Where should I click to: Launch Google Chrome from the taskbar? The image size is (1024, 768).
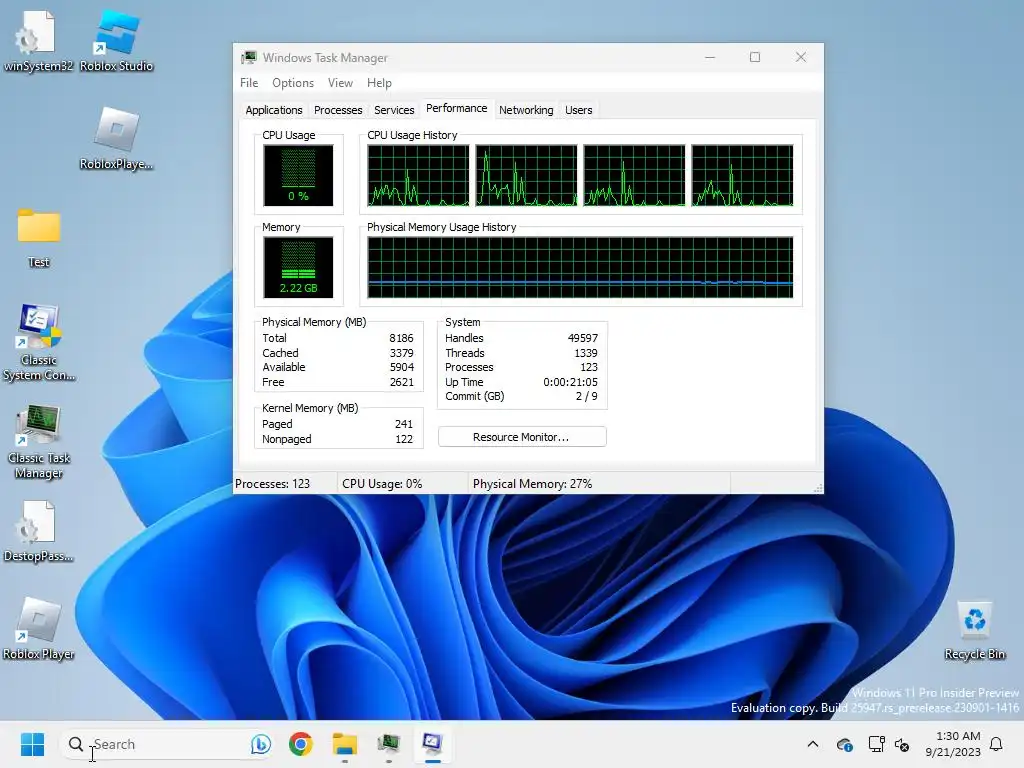point(300,744)
